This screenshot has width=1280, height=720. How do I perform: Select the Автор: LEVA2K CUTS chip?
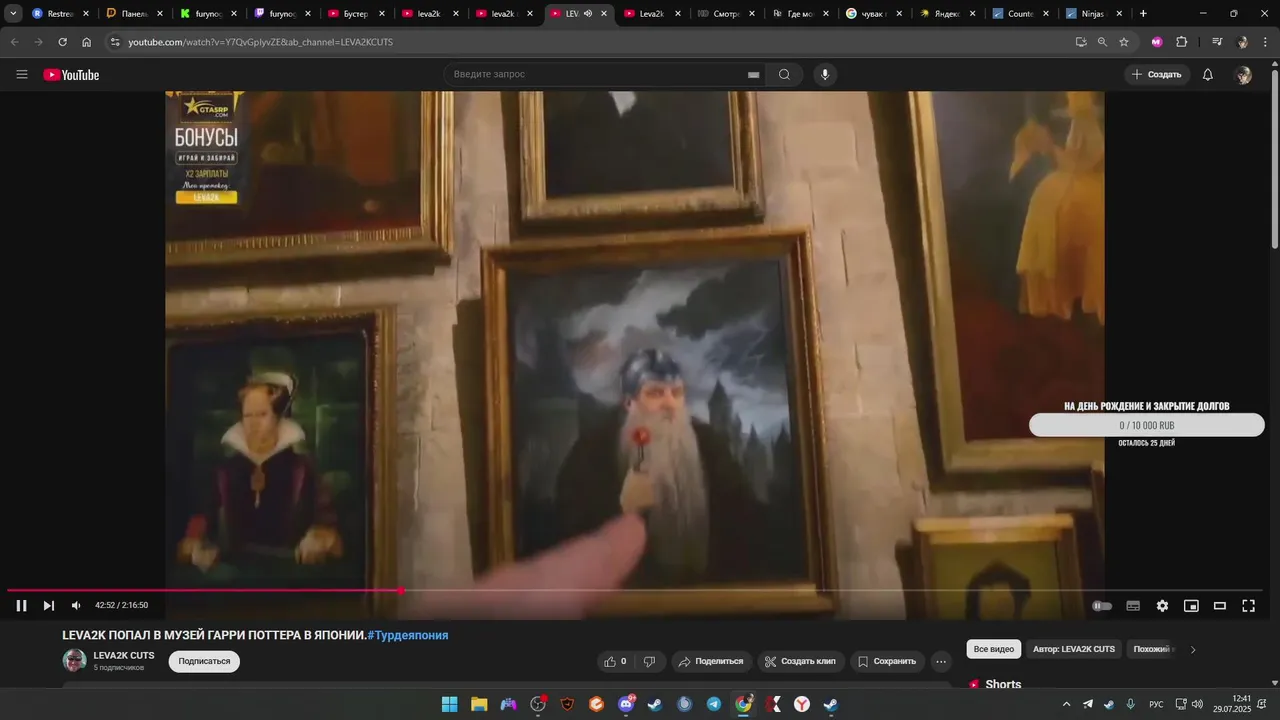(x=1074, y=649)
